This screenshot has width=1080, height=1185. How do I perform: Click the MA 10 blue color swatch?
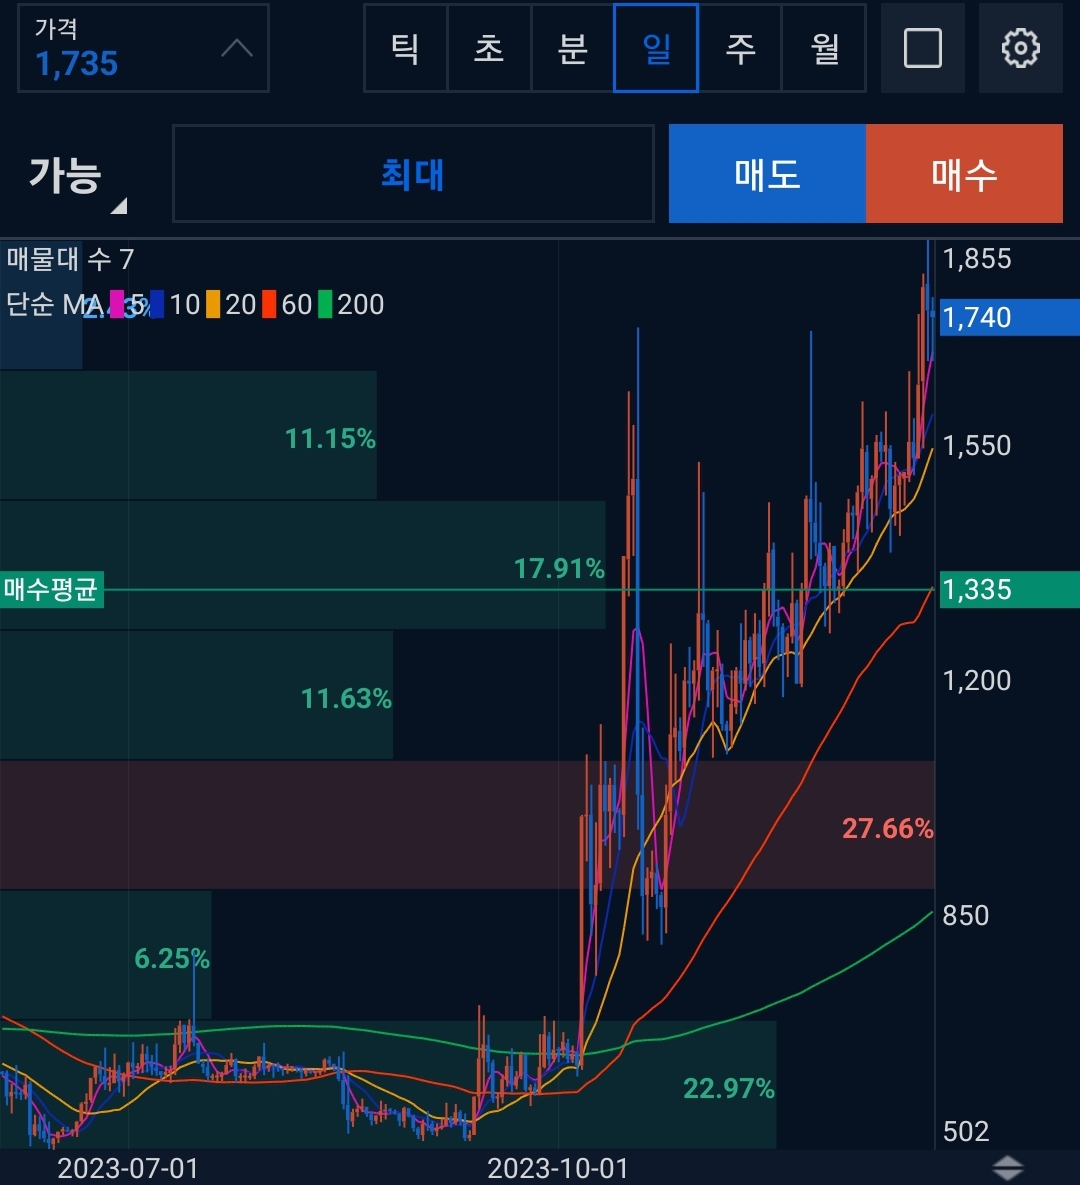[x=160, y=305]
